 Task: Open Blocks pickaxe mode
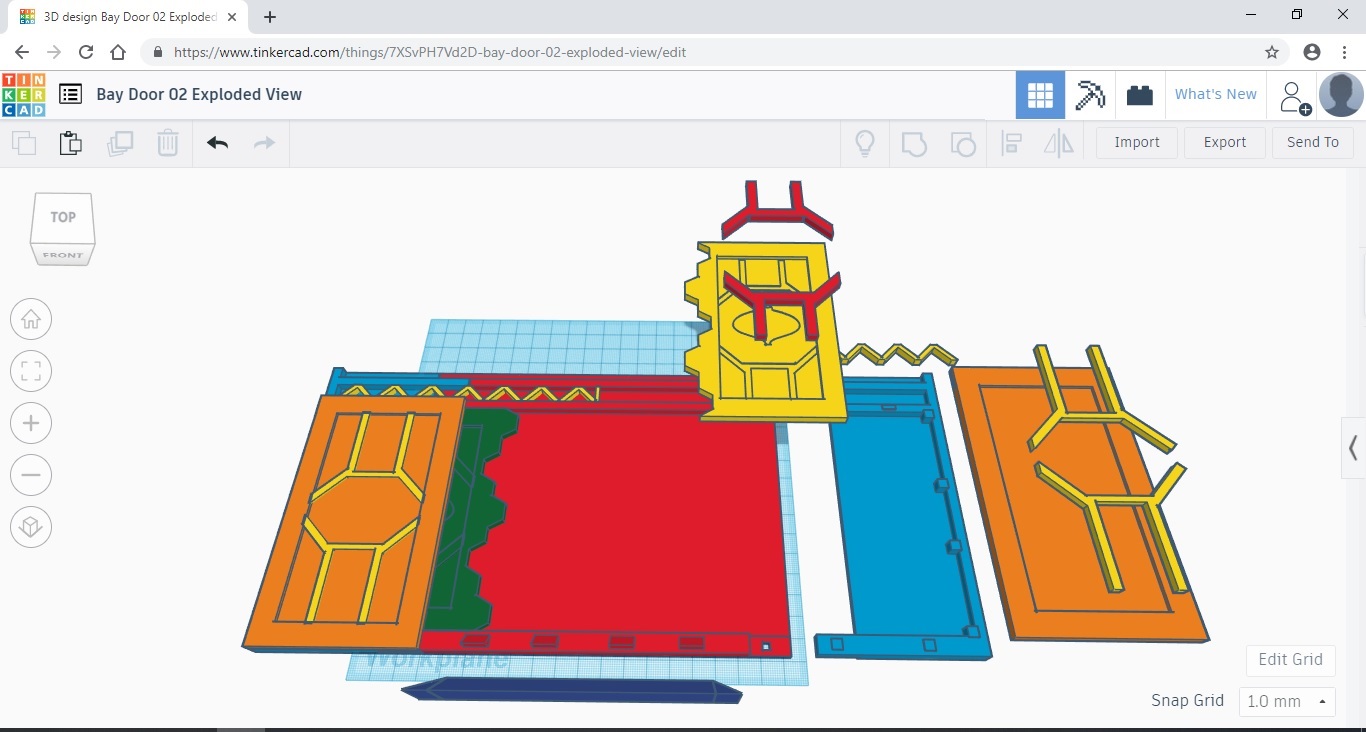[x=1089, y=95]
